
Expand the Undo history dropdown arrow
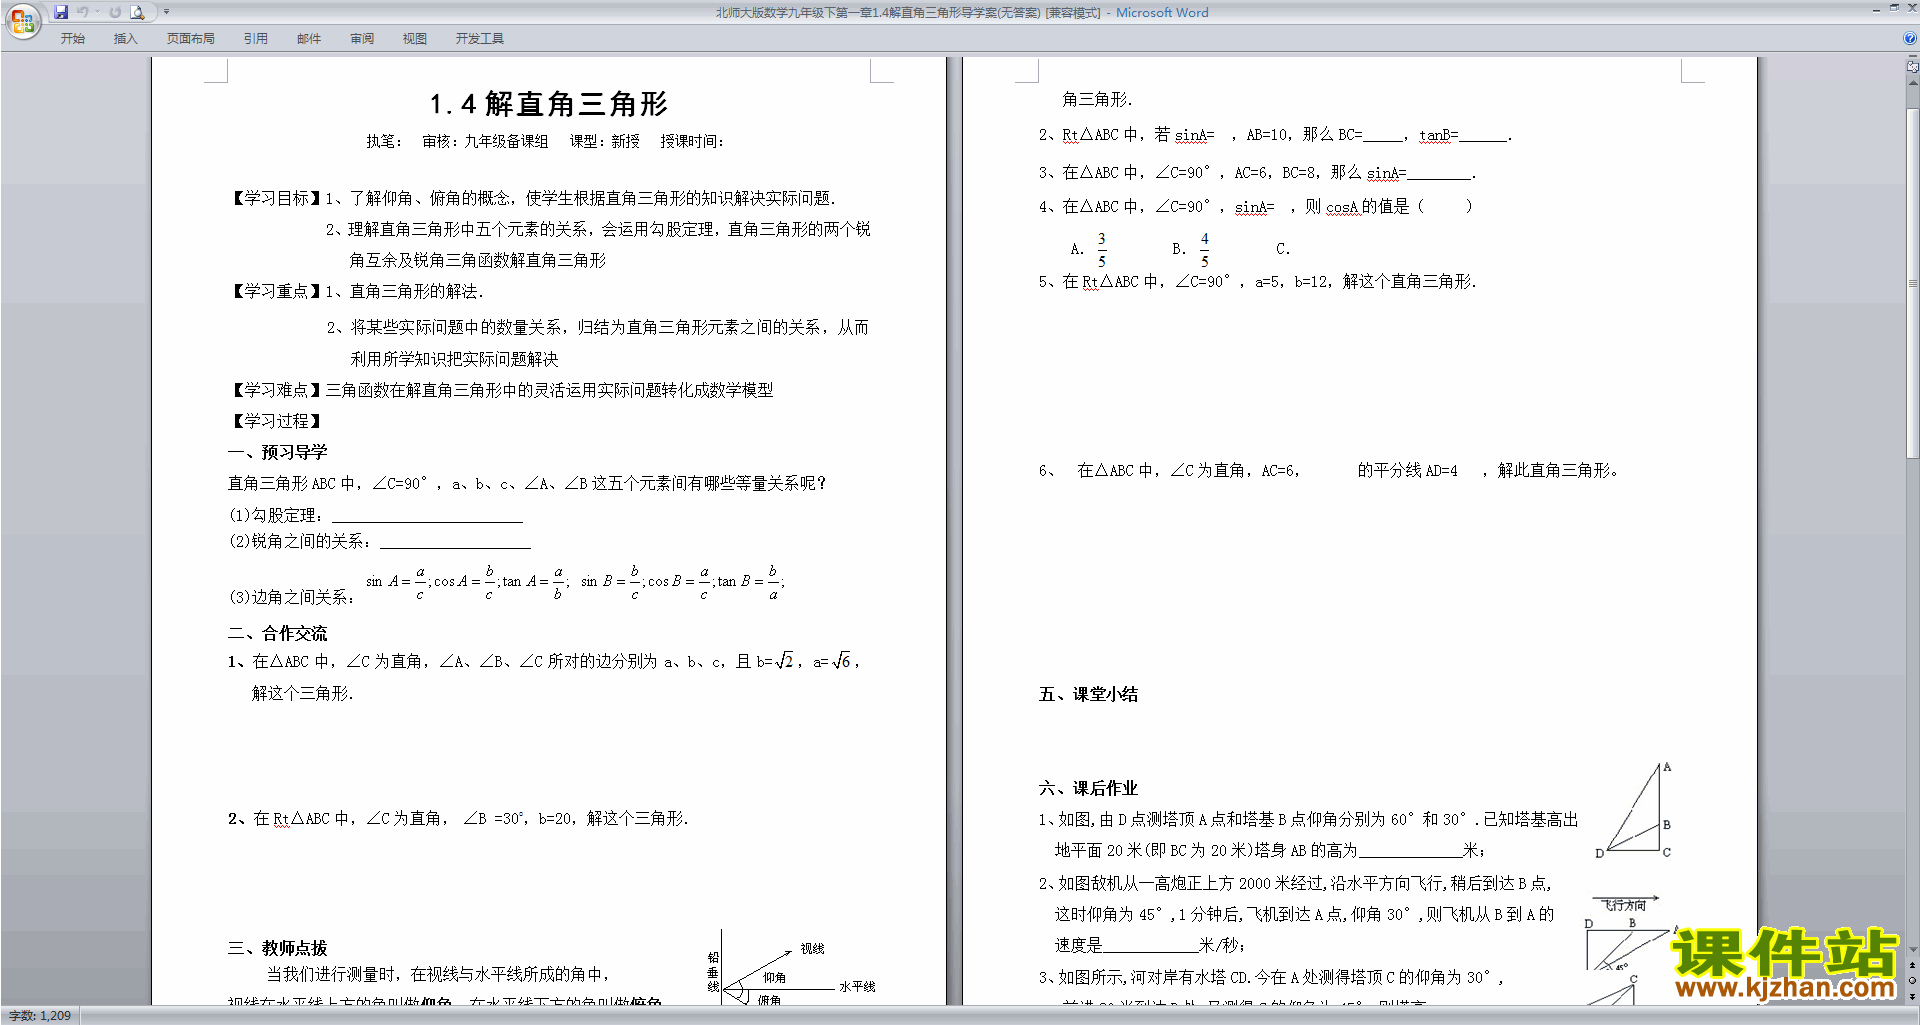tap(98, 12)
